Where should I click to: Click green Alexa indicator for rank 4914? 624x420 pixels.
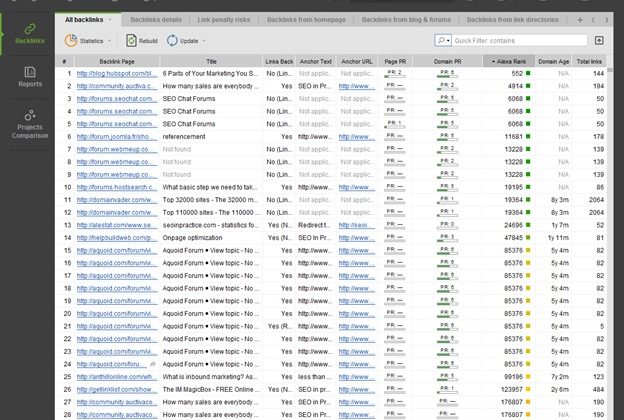tap(528, 86)
